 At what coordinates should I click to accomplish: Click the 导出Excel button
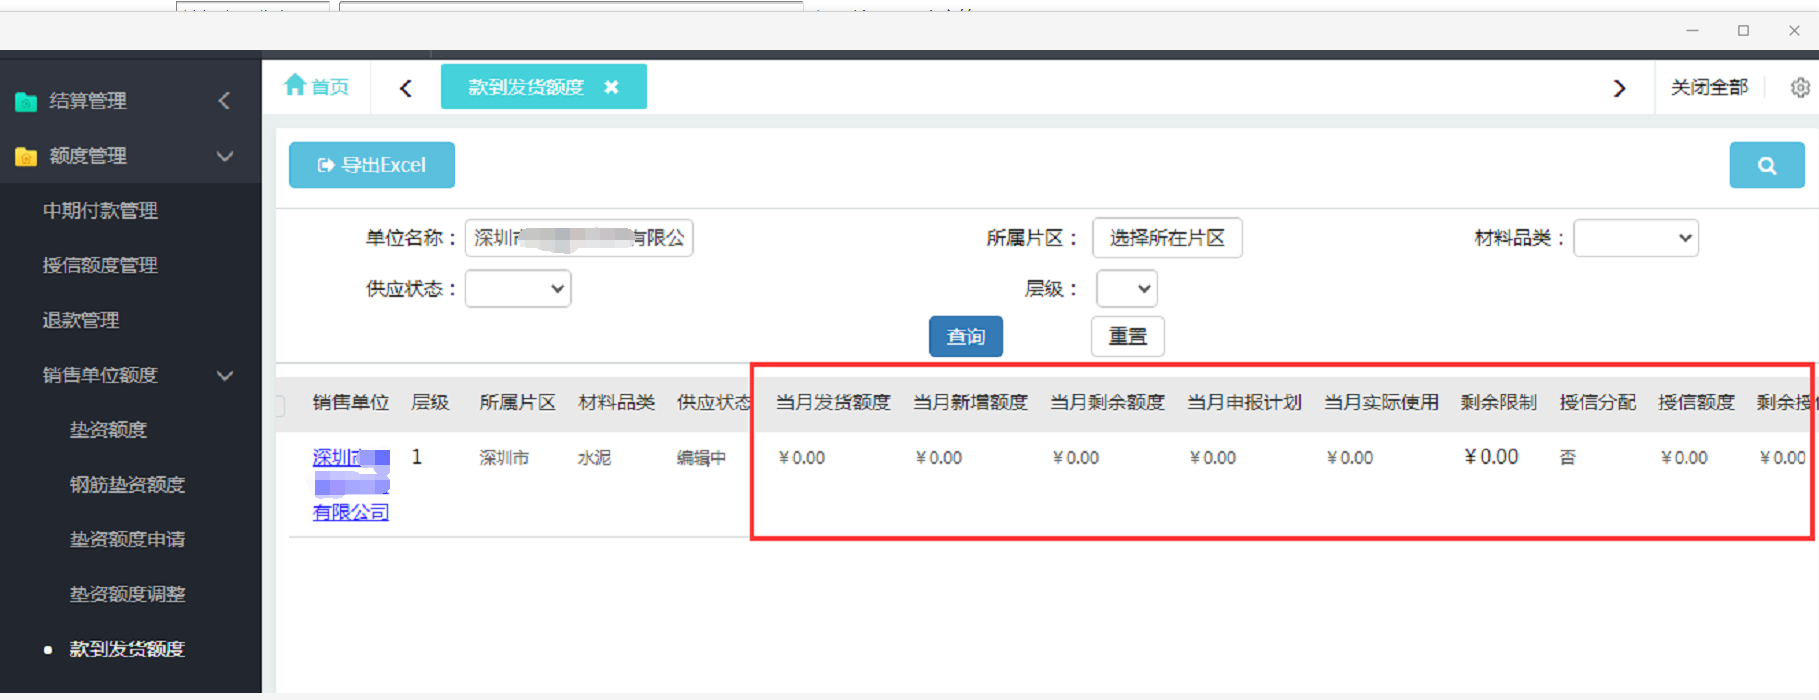(372, 165)
